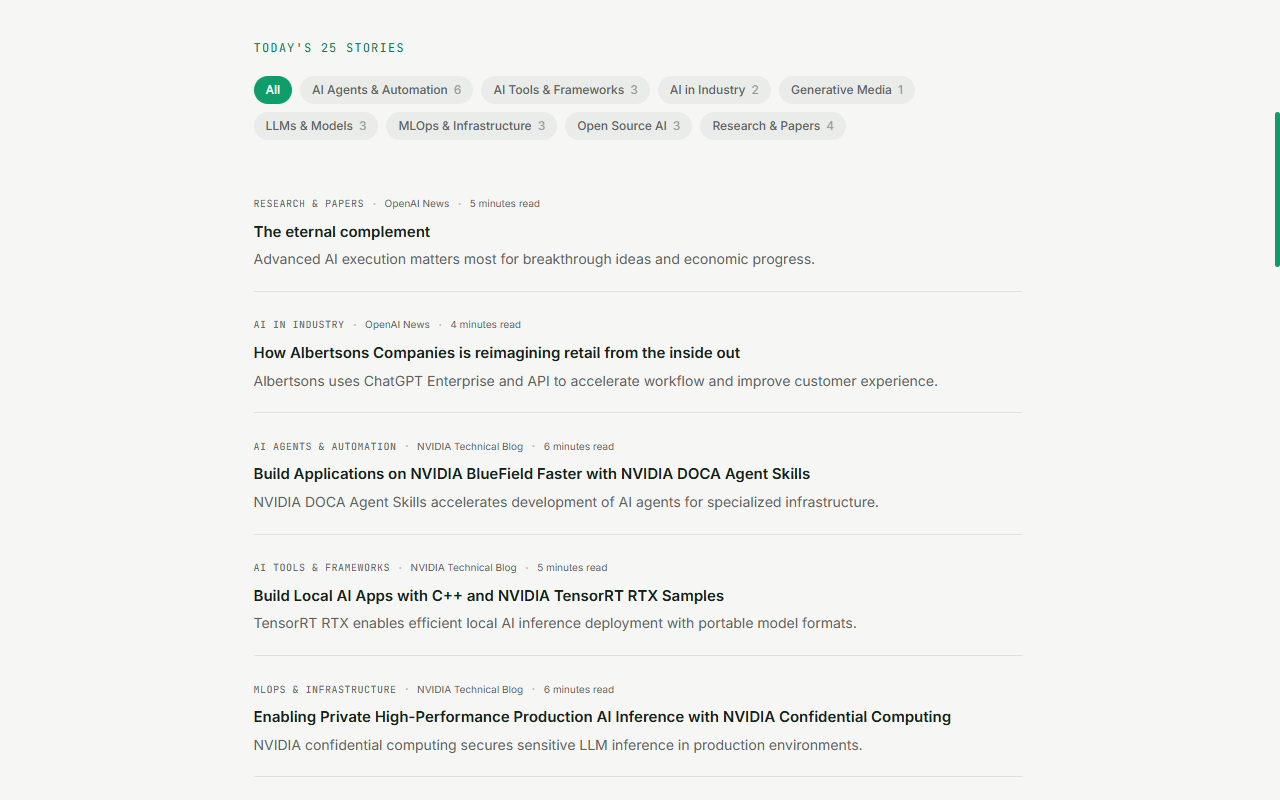Screen dimensions: 1280x800
Task: Click '6 minutes read' on BlueField story
Action: click(x=579, y=447)
